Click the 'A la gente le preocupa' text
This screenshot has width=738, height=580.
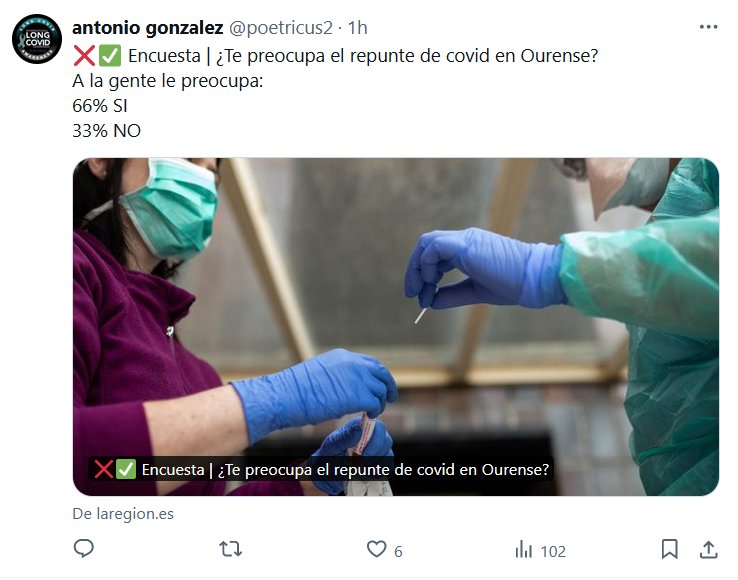168,81
